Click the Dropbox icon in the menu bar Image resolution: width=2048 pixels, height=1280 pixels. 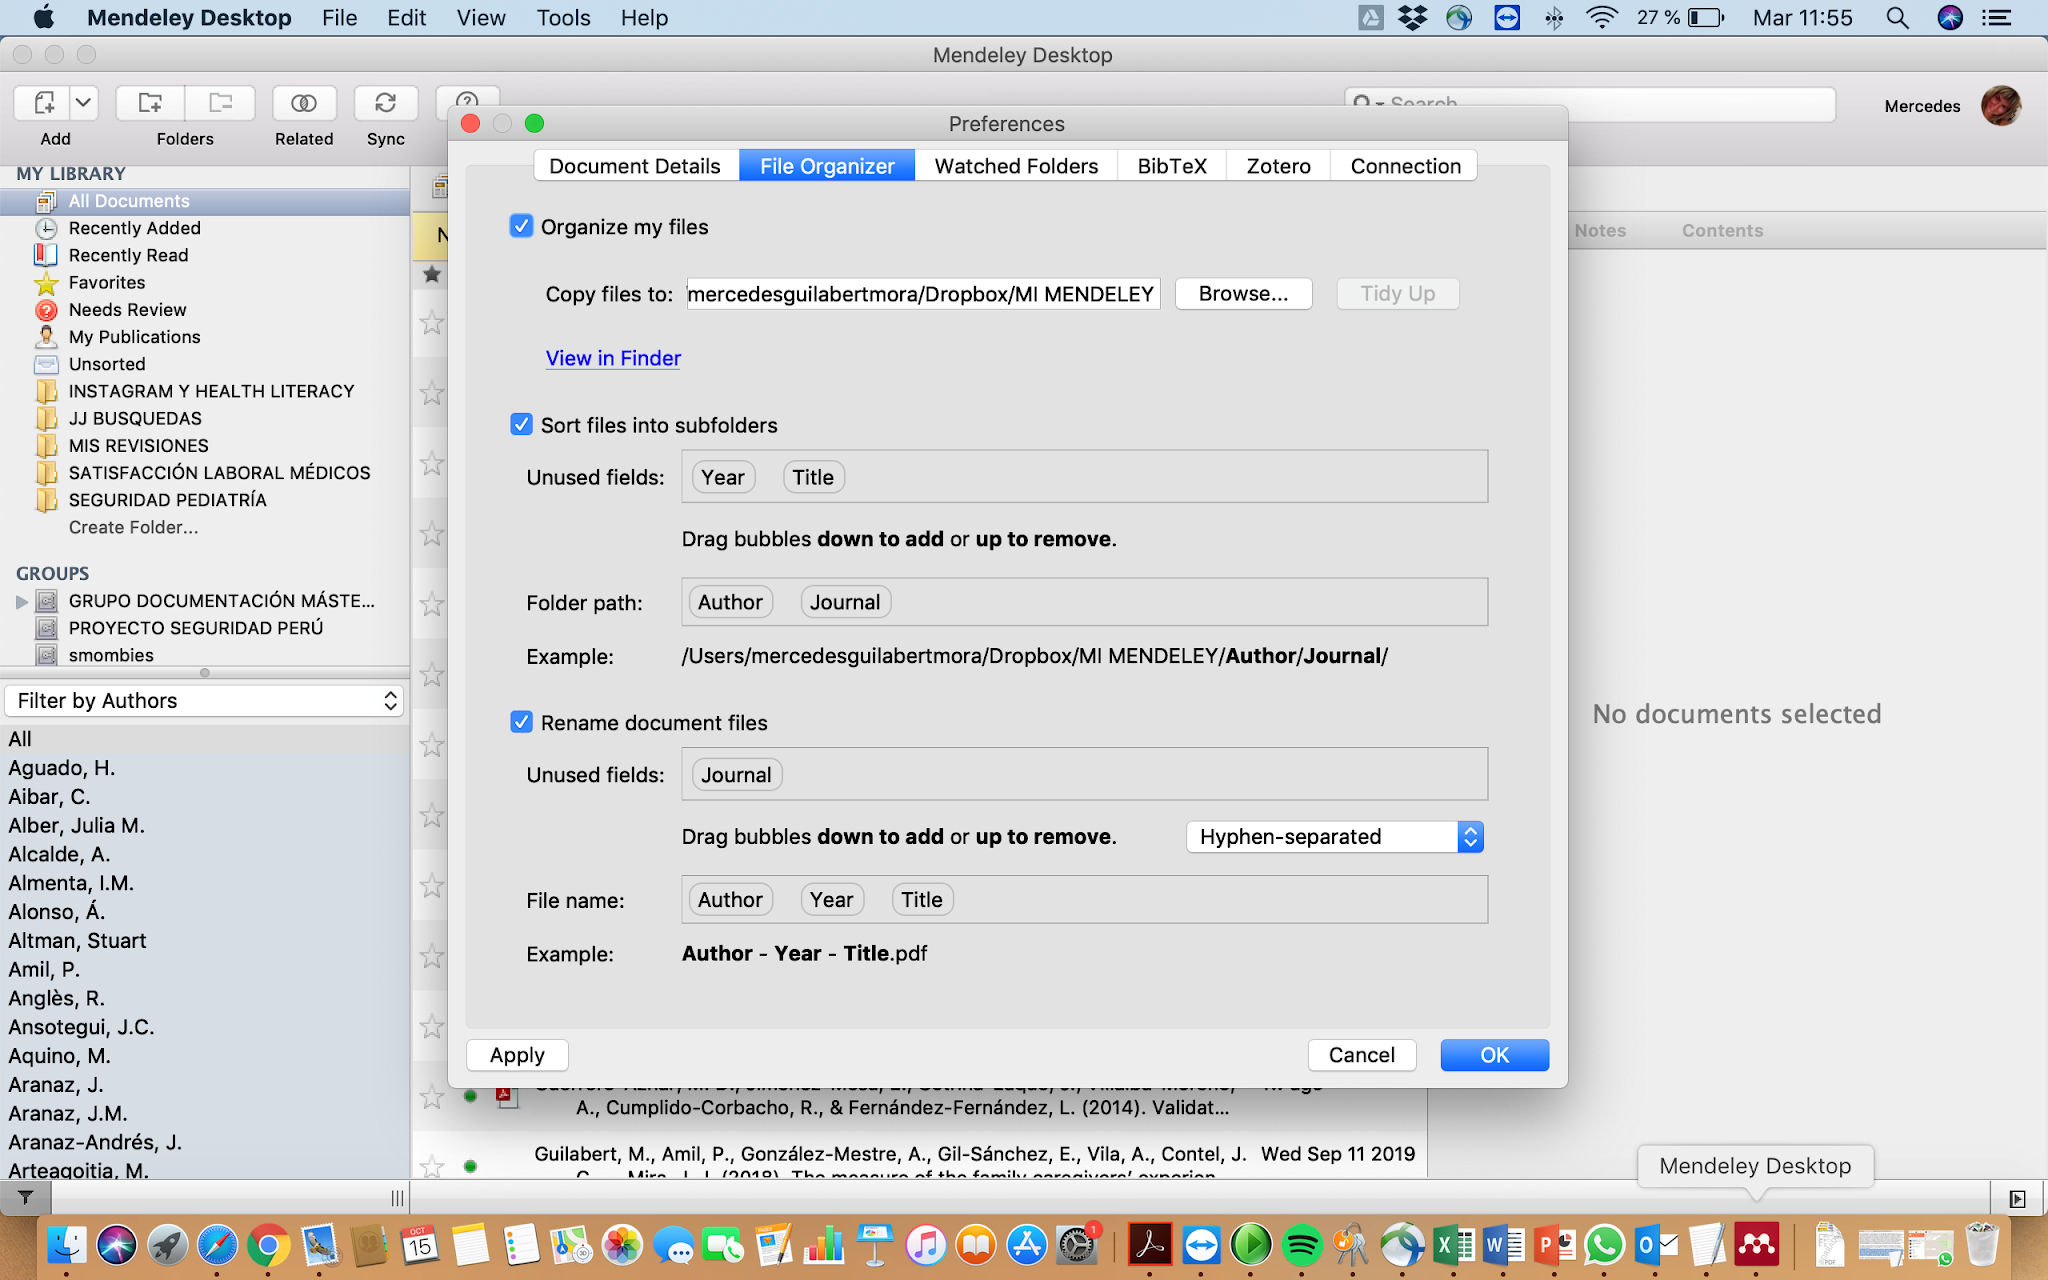coord(1414,17)
